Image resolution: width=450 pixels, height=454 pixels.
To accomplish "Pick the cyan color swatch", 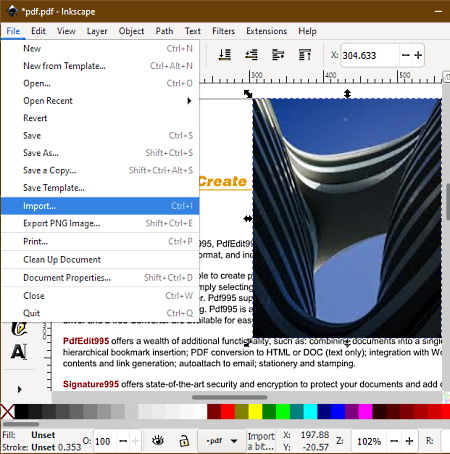I will point(311,412).
